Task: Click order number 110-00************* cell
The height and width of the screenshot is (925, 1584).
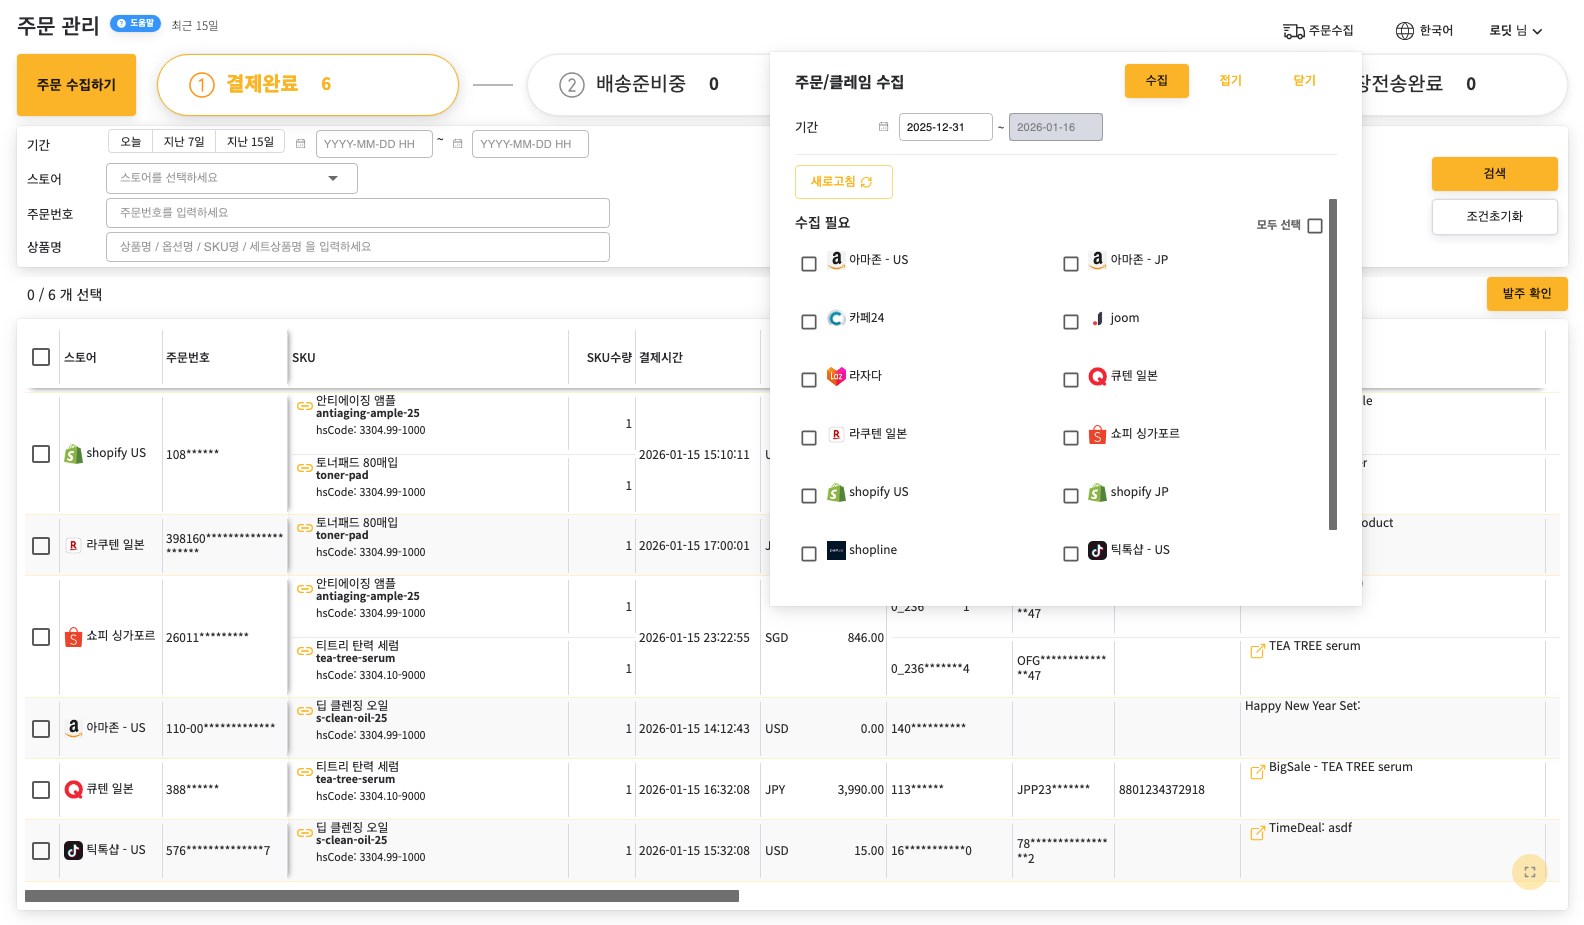Action: point(221,729)
